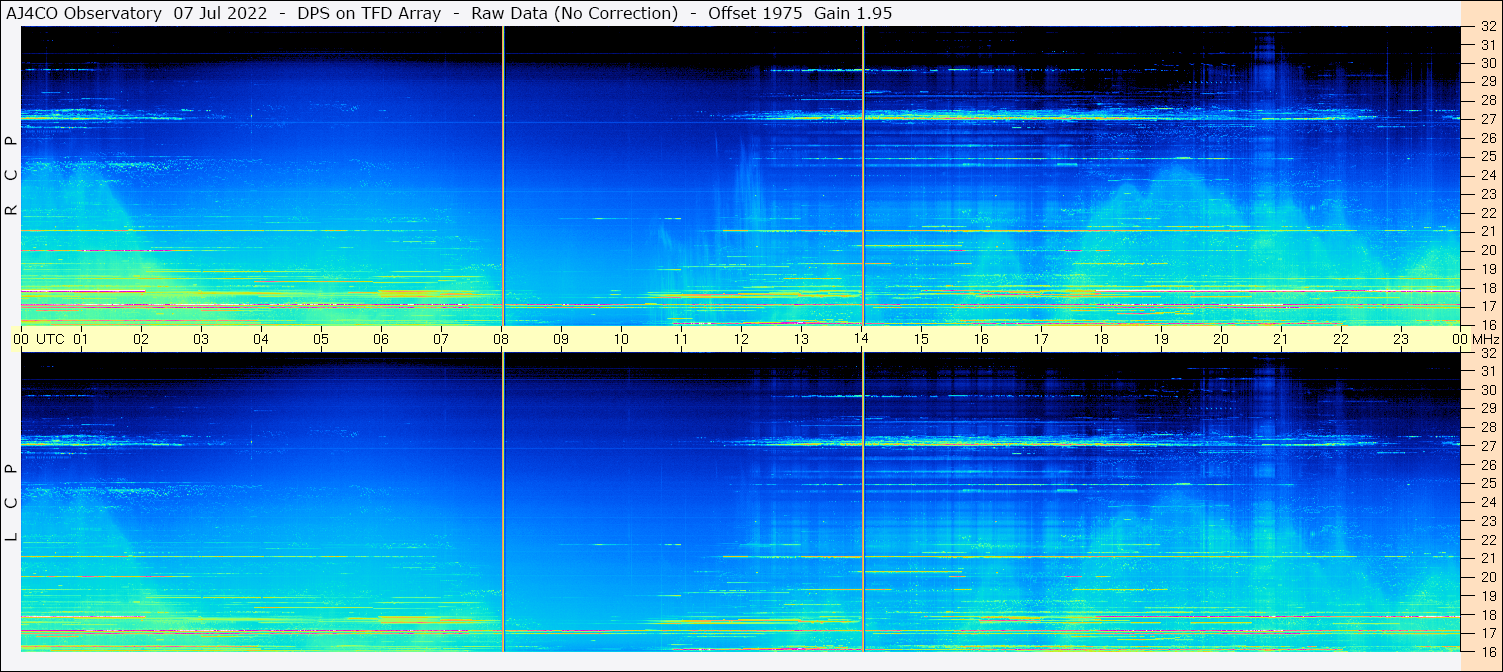Click the 08 hour label on the UTC axis
Viewport: 1503px width, 672px height.
pos(501,339)
